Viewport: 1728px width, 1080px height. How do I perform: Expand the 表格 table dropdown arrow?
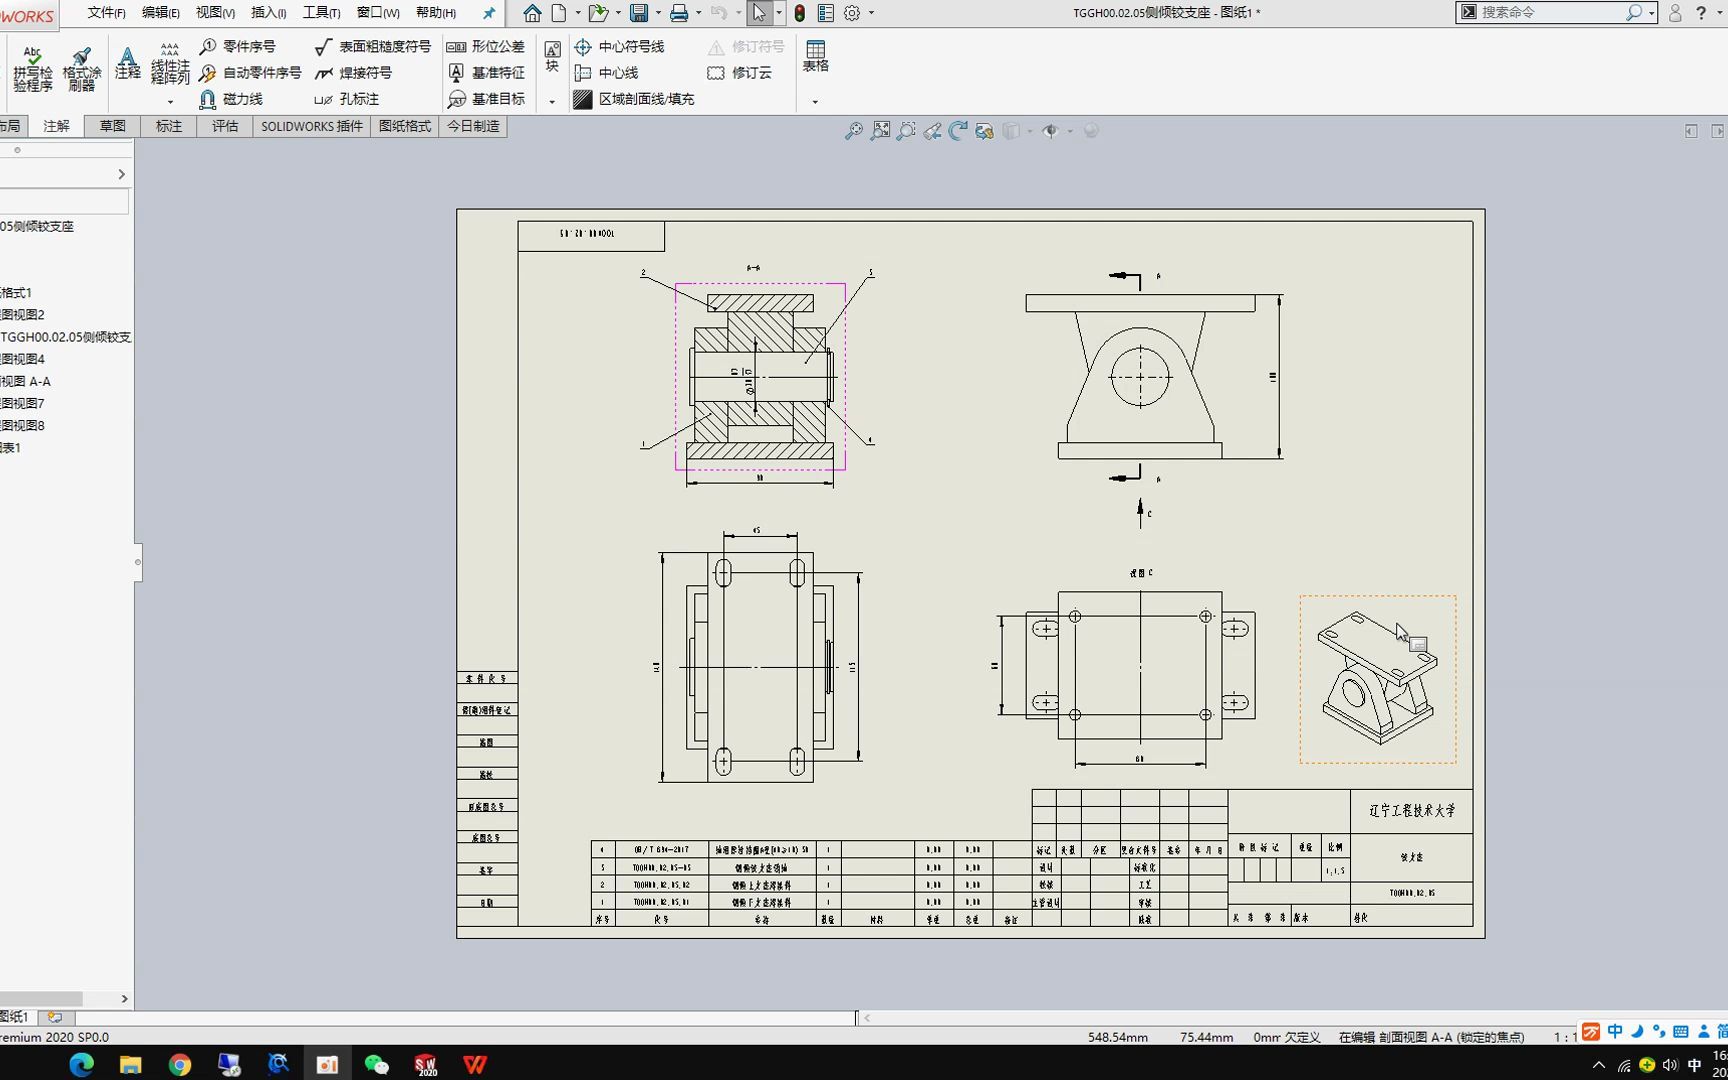coord(815,100)
